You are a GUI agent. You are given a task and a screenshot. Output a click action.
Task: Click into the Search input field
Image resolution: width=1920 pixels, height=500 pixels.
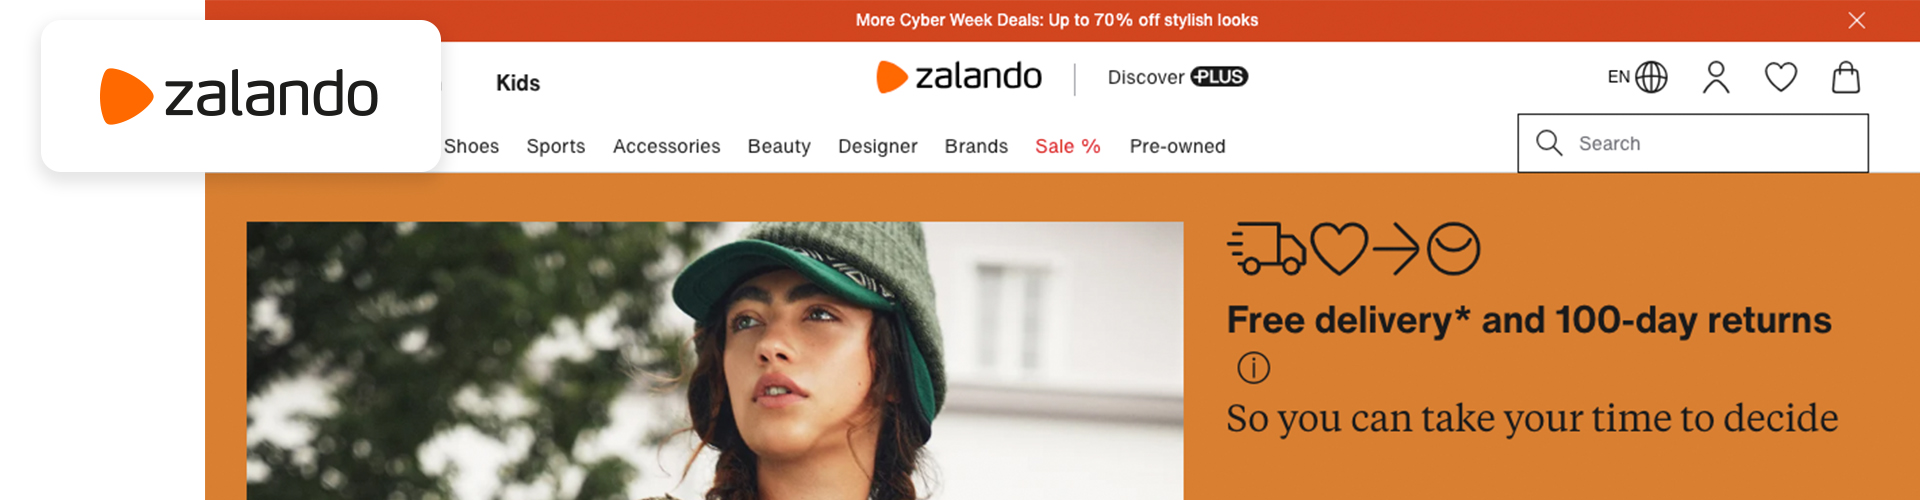pyautogui.click(x=1693, y=143)
